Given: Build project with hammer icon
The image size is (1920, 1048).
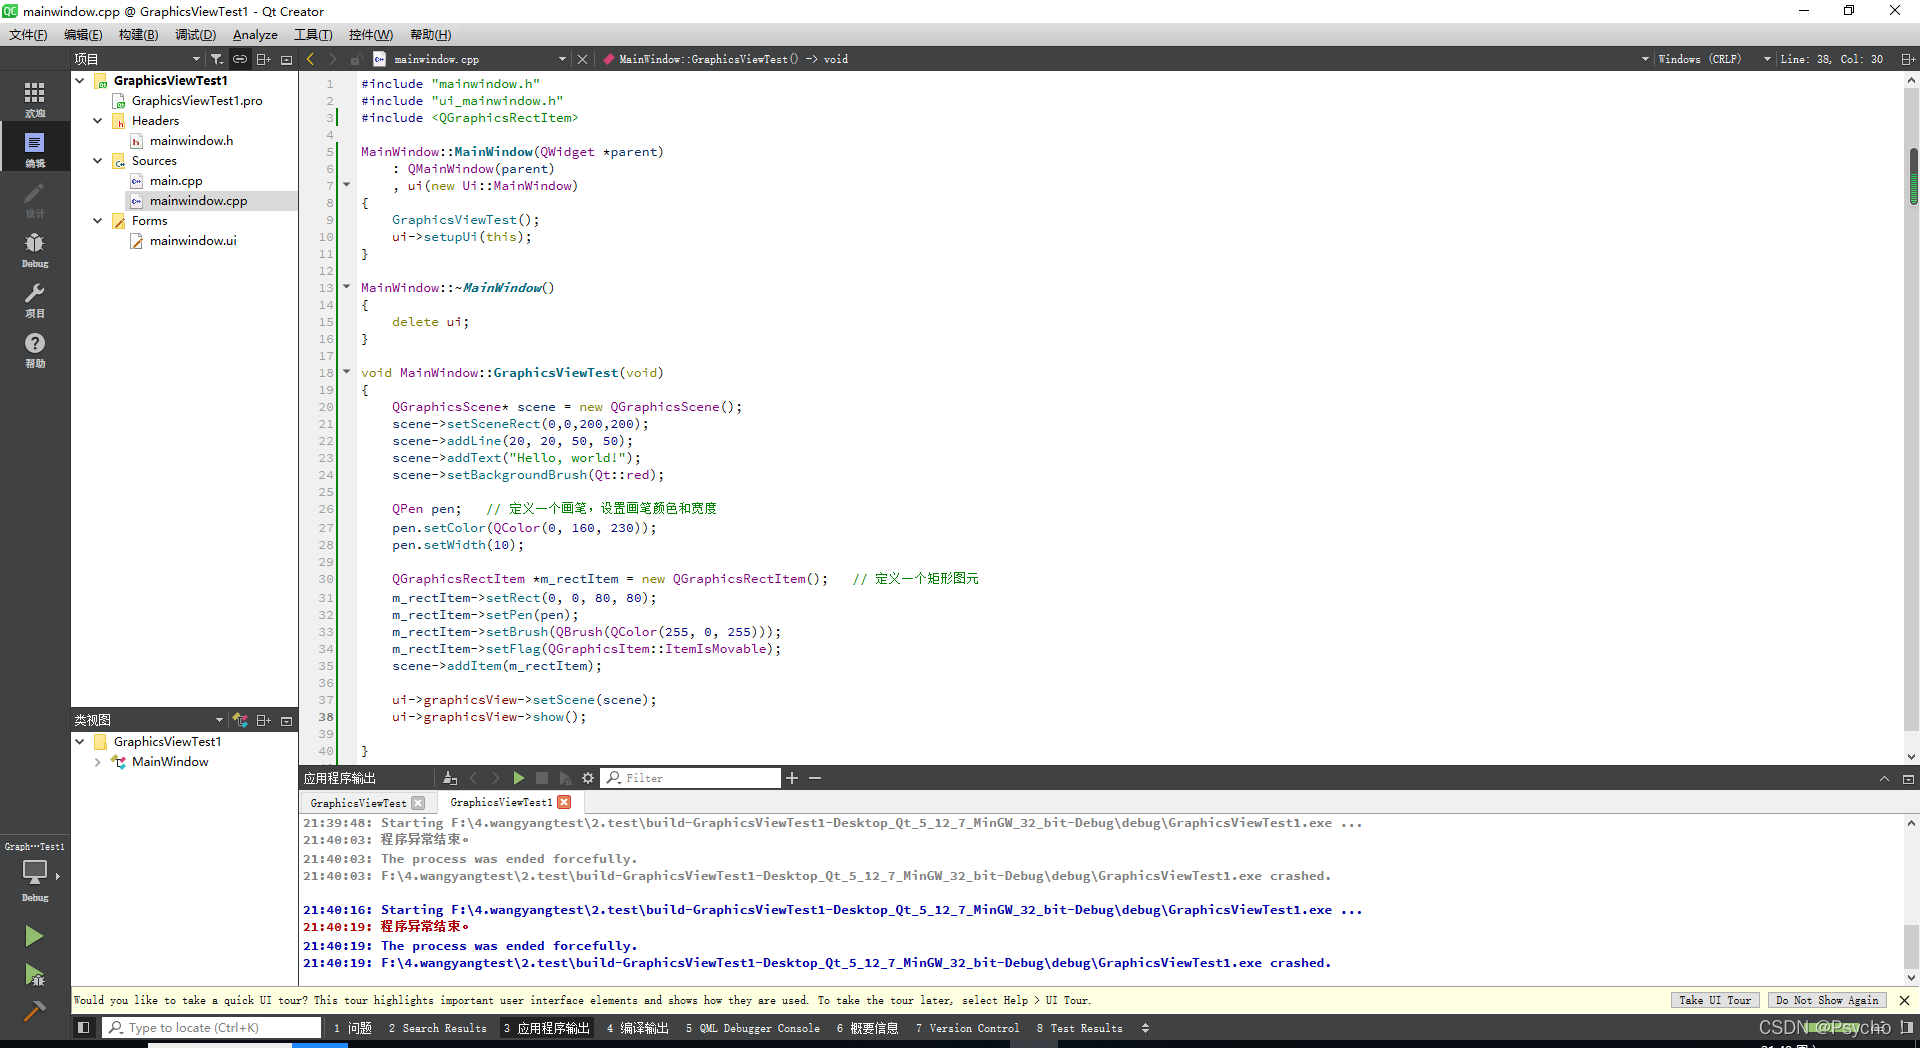Looking at the screenshot, I should coord(34,1011).
